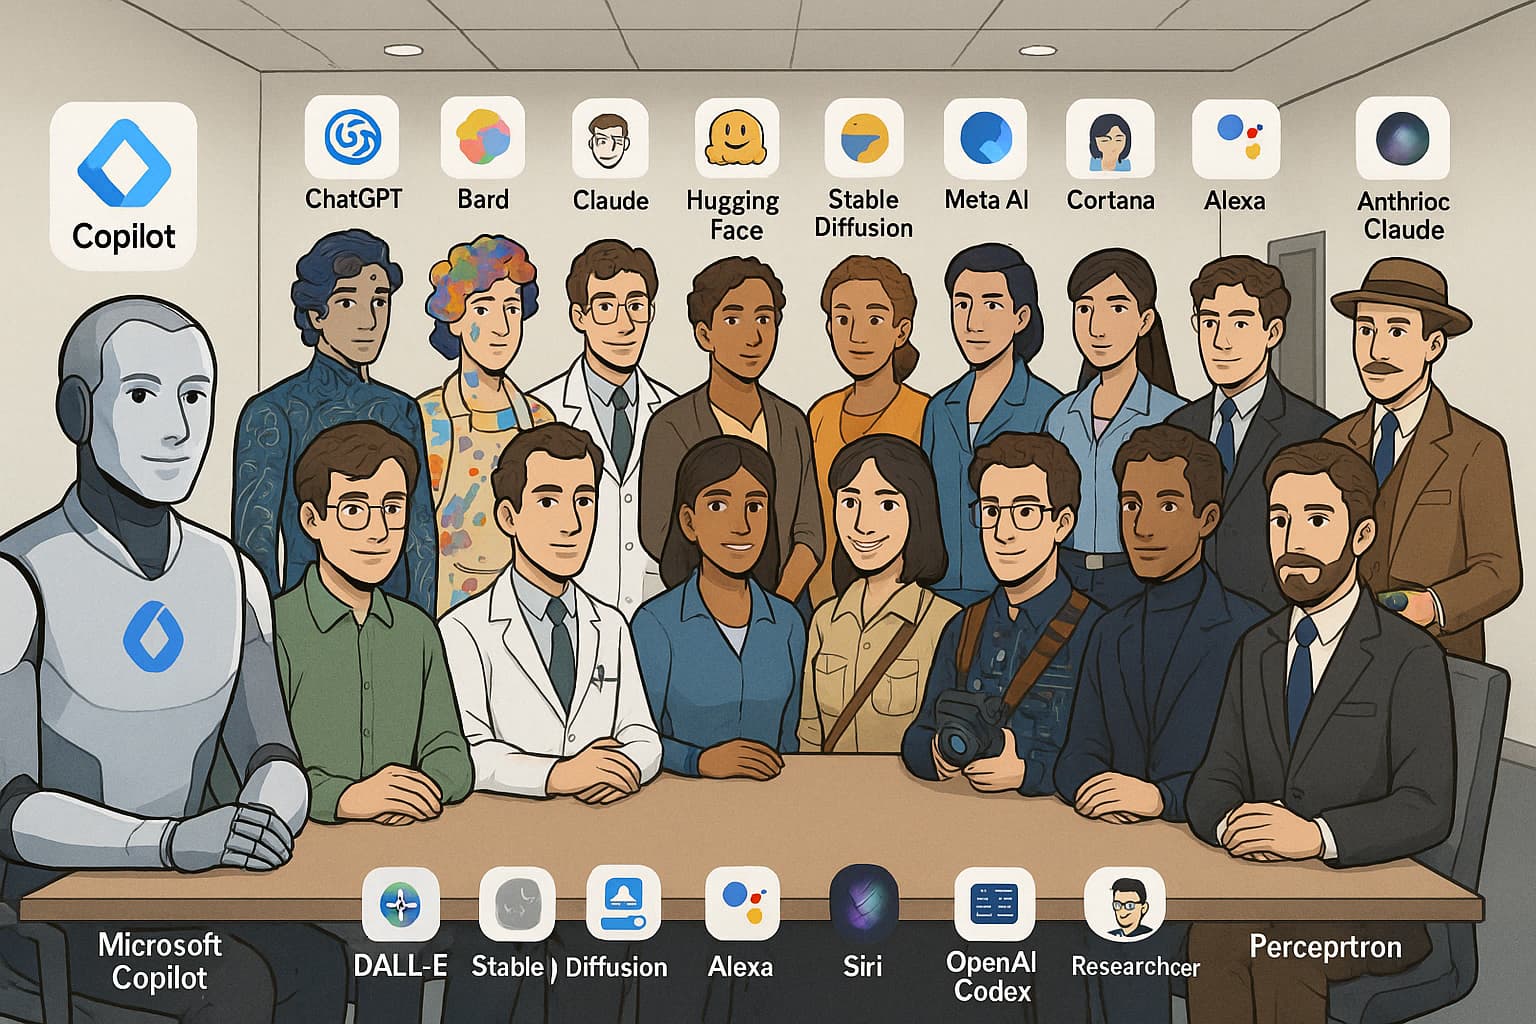Open the Cortana icon showing a woman
The image size is (1536, 1024).
point(1110,140)
